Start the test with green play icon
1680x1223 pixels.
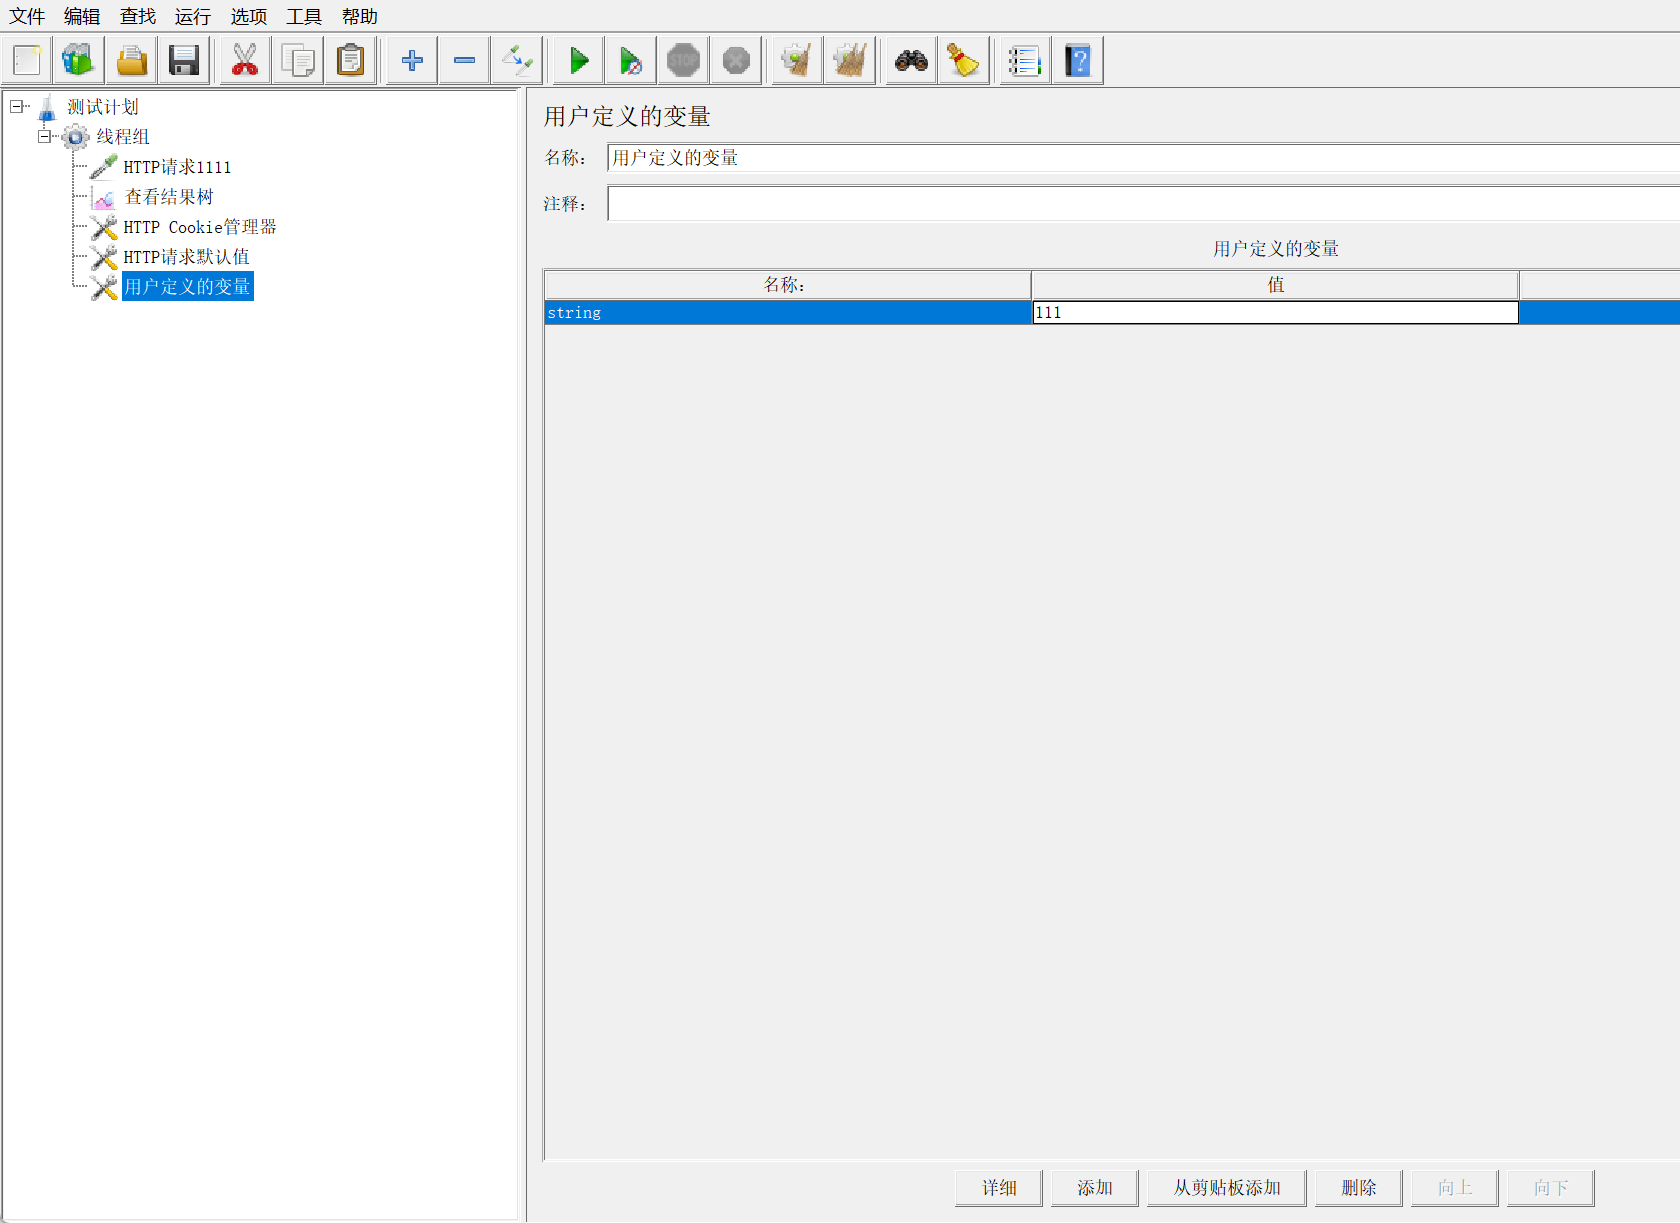pyautogui.click(x=579, y=60)
